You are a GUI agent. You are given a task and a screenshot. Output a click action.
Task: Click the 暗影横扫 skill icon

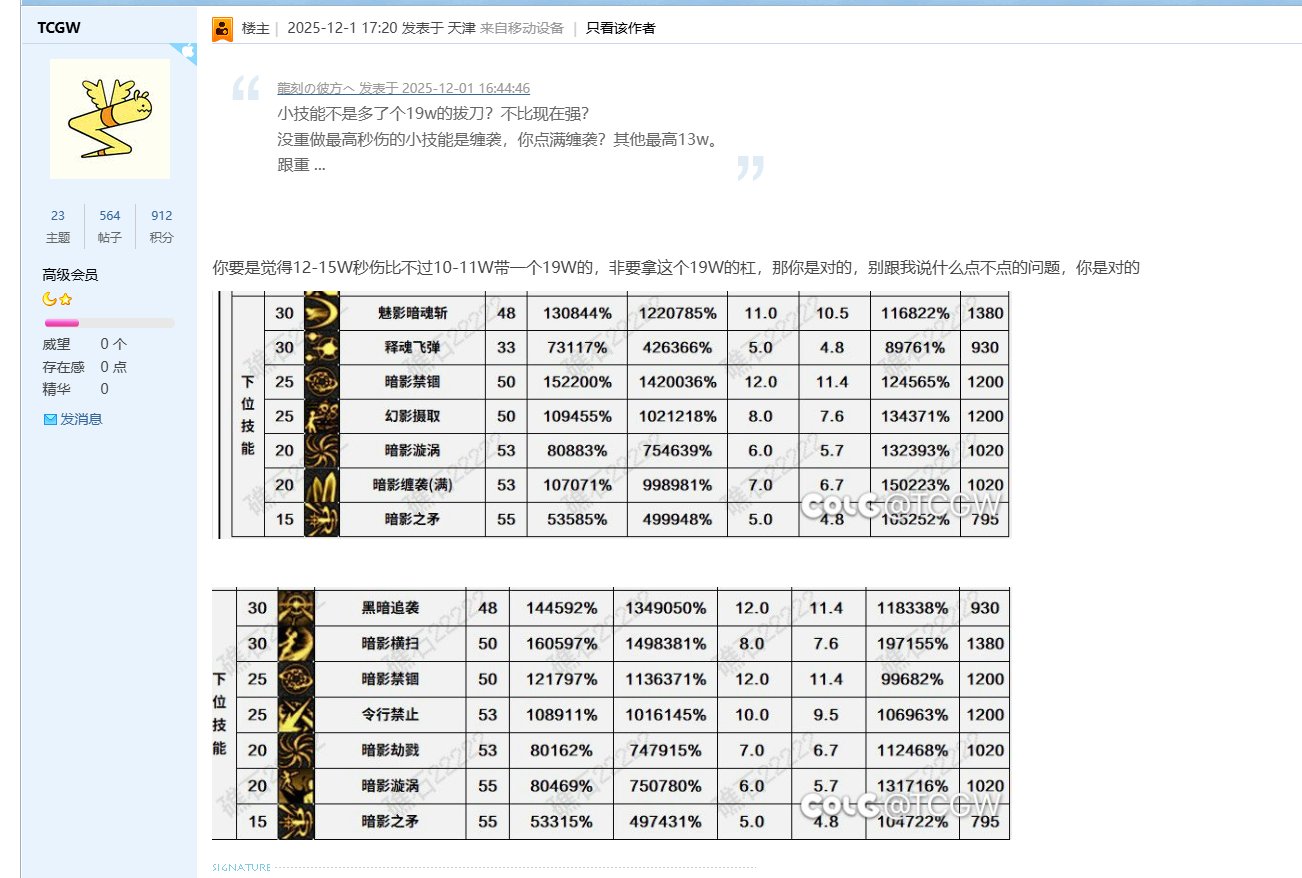pyautogui.click(x=296, y=643)
